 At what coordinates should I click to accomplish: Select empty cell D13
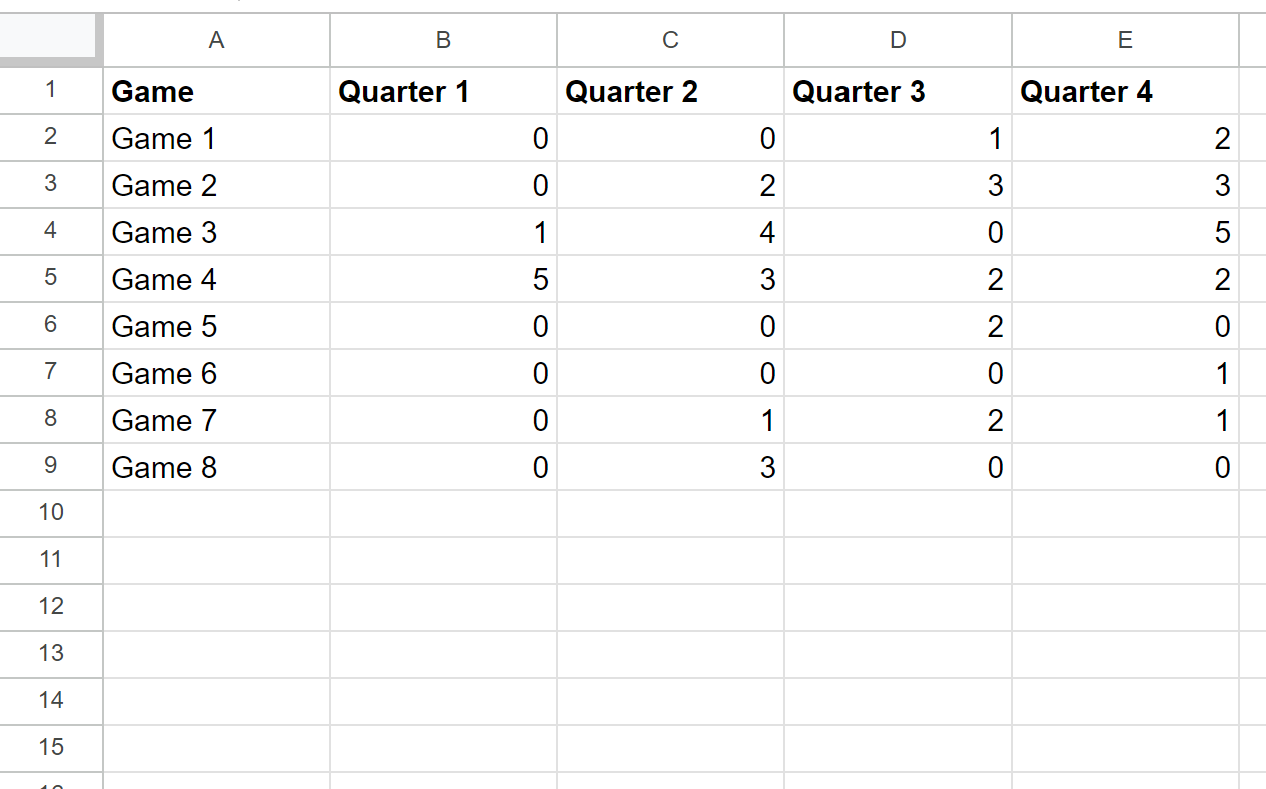coord(898,654)
